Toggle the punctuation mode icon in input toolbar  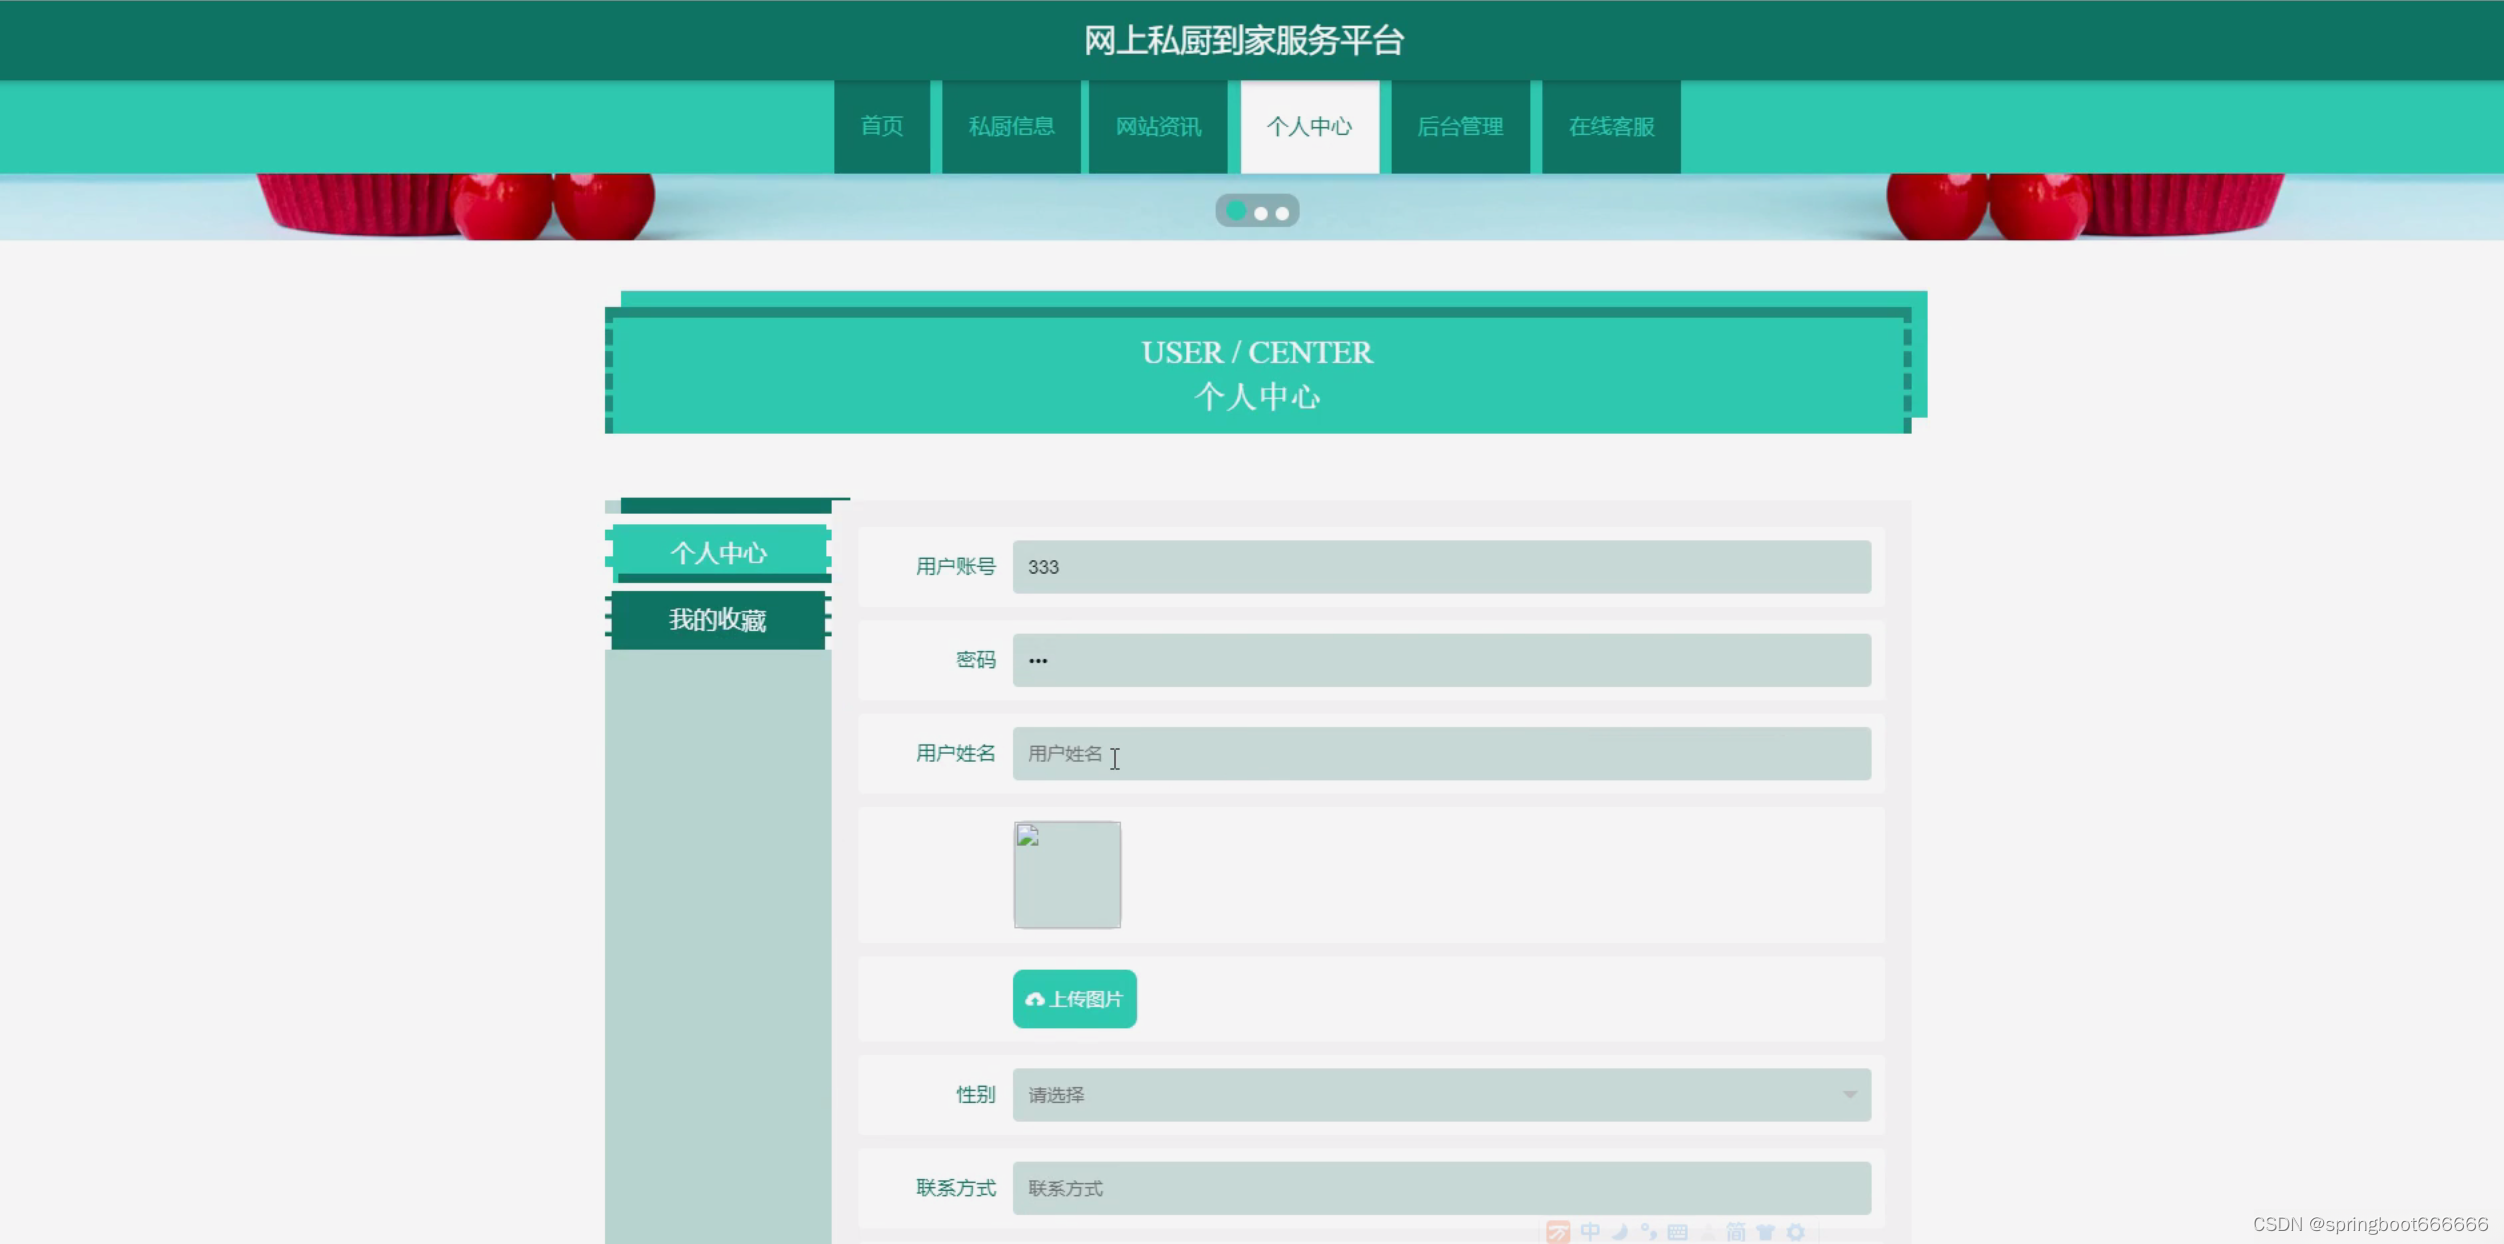point(1649,1232)
